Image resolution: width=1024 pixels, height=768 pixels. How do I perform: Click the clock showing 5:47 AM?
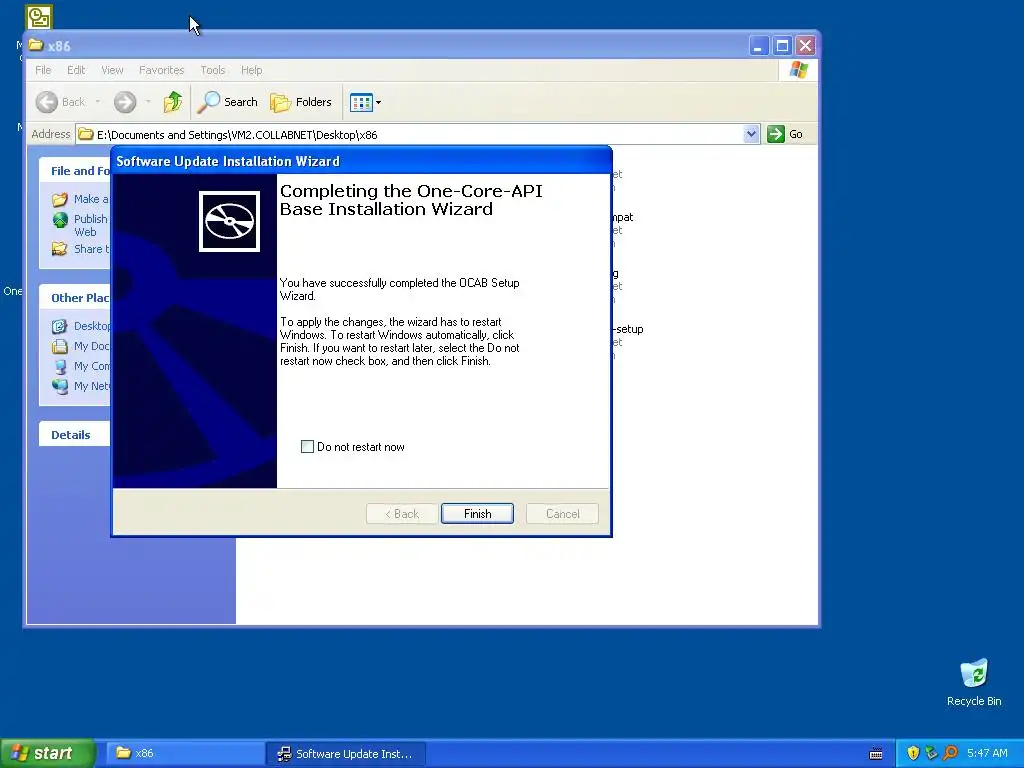click(x=987, y=753)
